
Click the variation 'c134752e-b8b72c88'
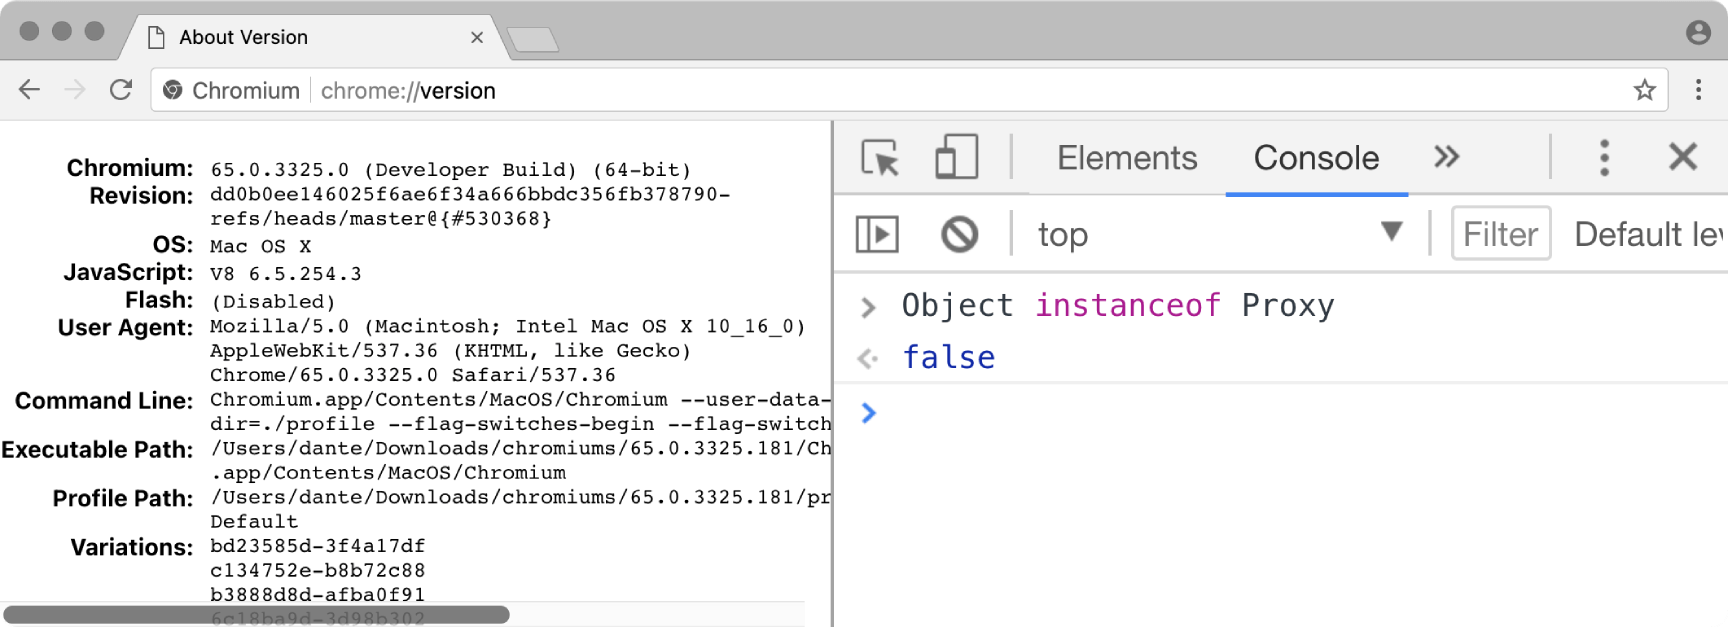point(317,570)
